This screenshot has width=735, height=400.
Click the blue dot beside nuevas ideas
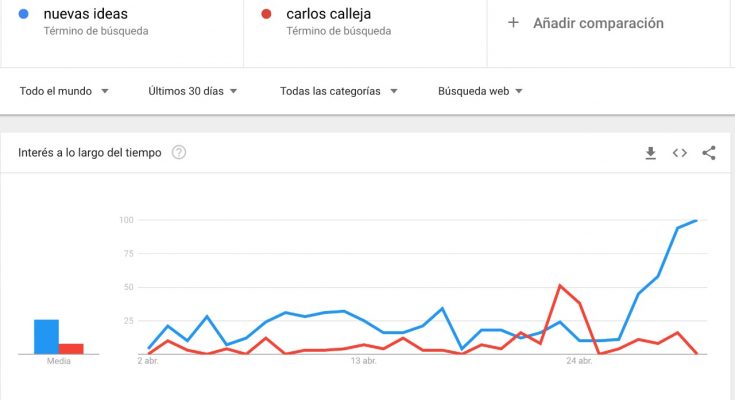pos(23,14)
